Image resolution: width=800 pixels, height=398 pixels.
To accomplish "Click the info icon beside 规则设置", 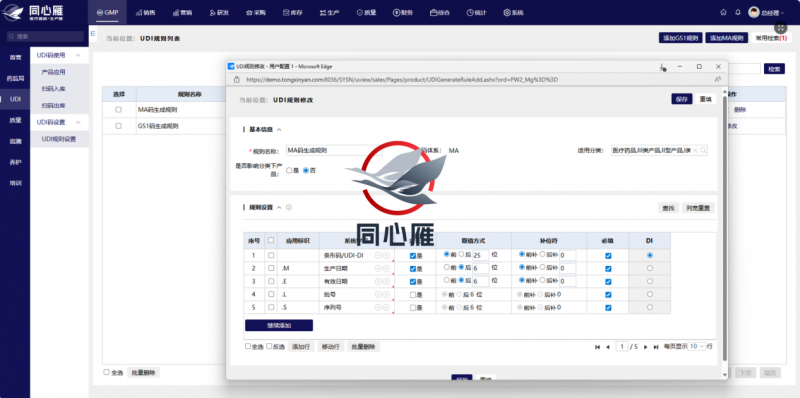I will pos(289,207).
